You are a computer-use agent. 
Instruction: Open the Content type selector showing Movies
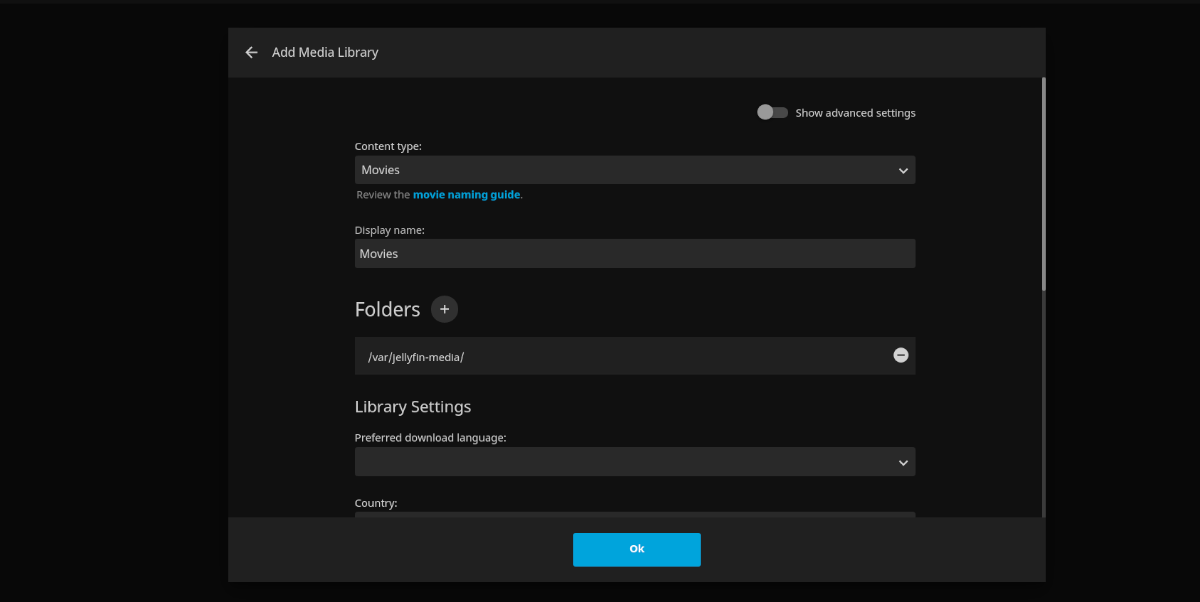(x=635, y=170)
